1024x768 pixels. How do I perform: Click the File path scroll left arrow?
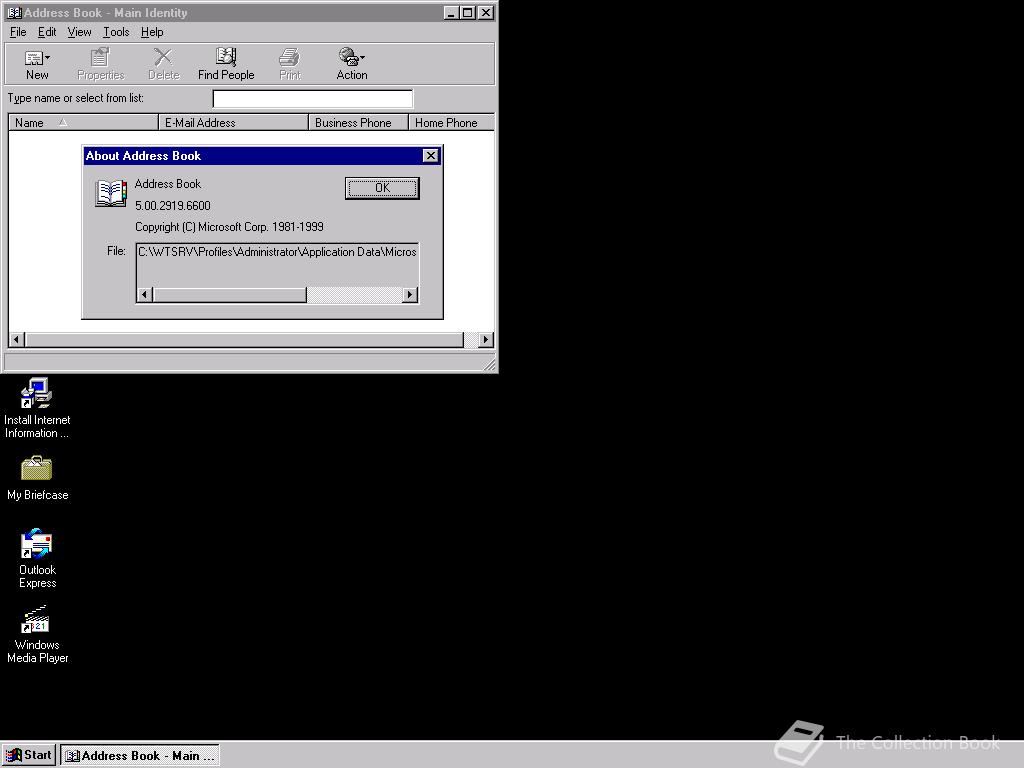click(x=145, y=295)
